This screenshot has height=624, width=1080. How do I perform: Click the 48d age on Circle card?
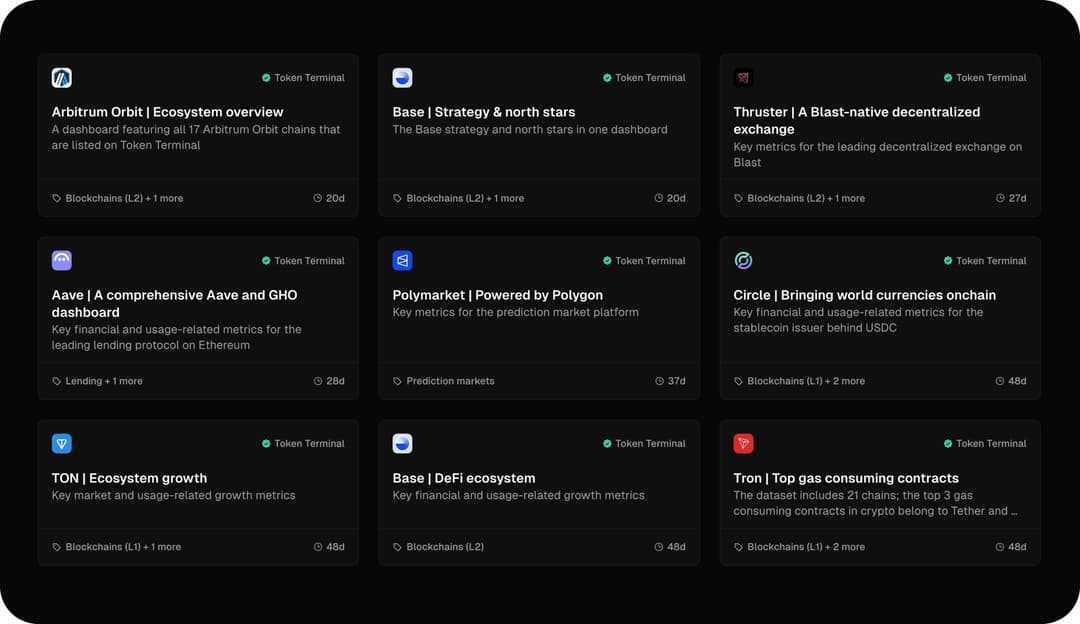[x=1017, y=381]
